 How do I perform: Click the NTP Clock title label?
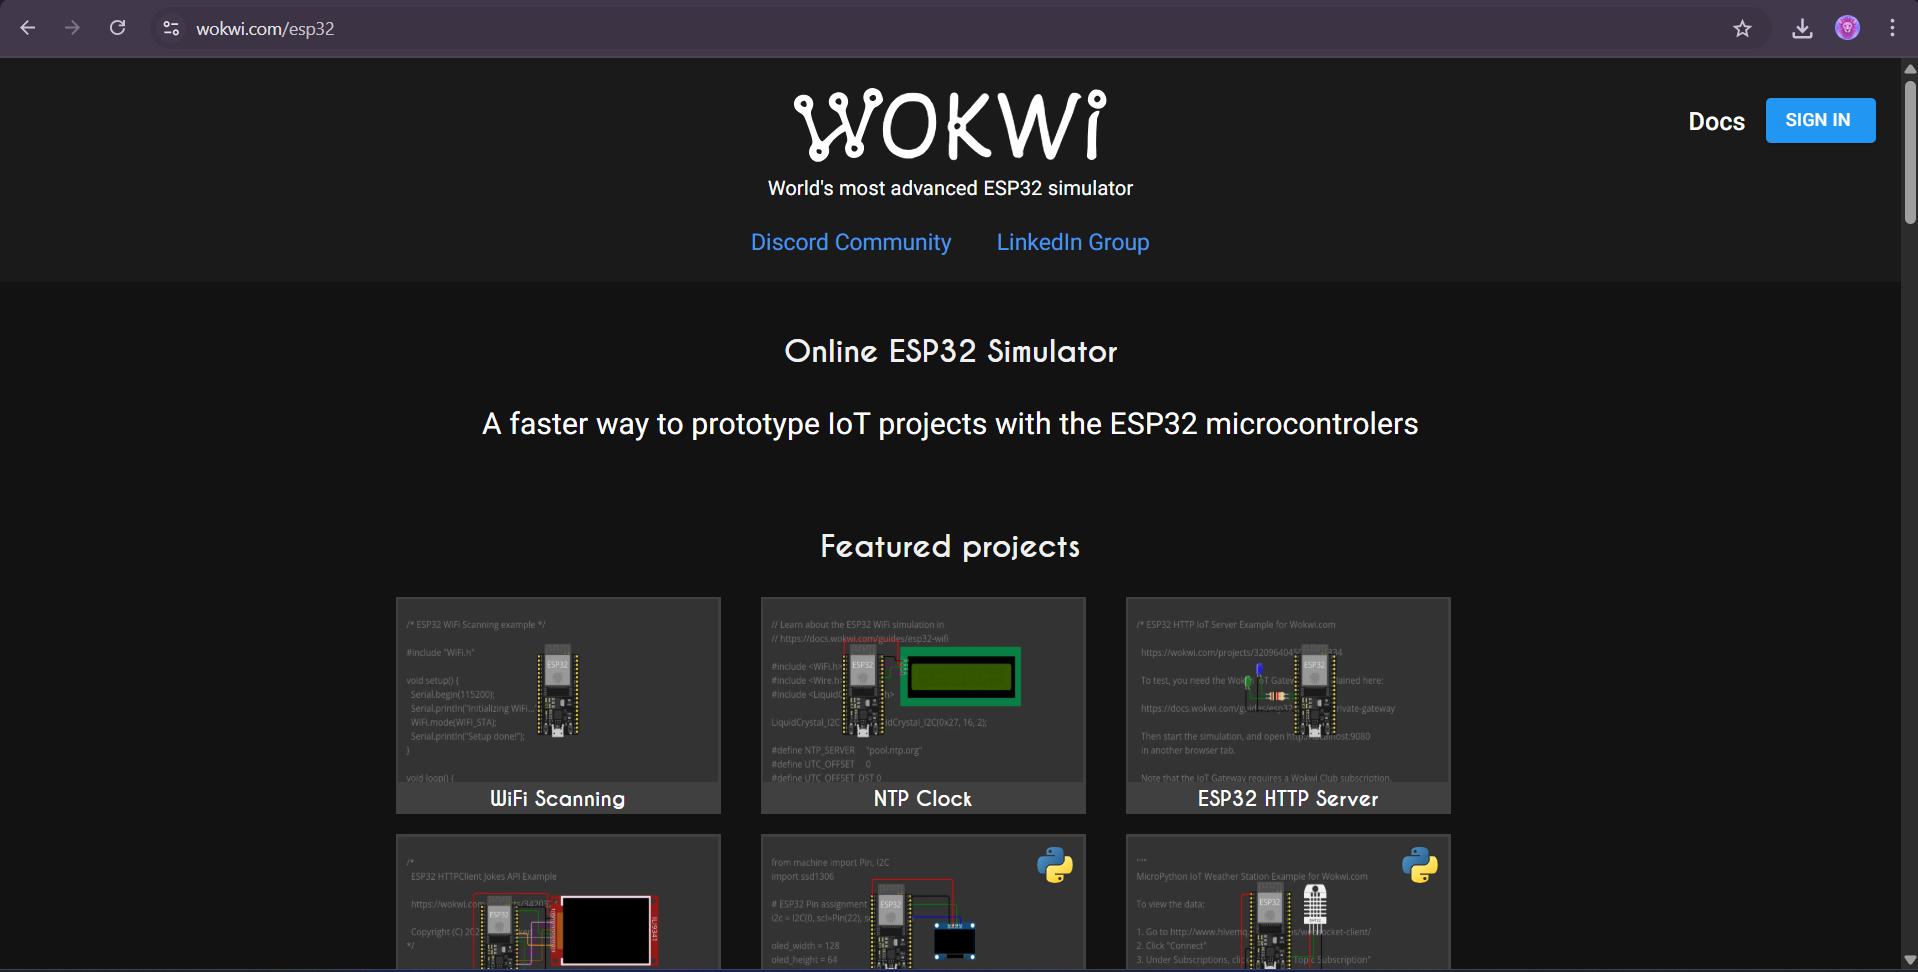coord(923,798)
